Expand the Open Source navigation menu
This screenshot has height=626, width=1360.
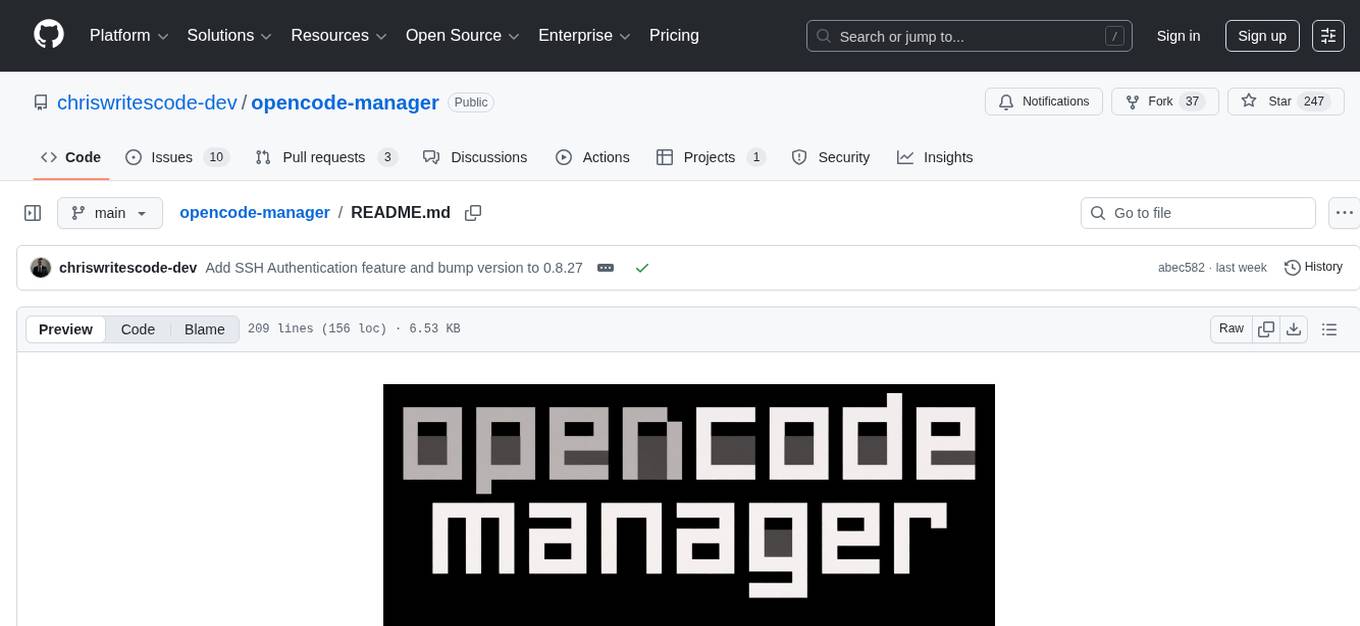pos(461,35)
